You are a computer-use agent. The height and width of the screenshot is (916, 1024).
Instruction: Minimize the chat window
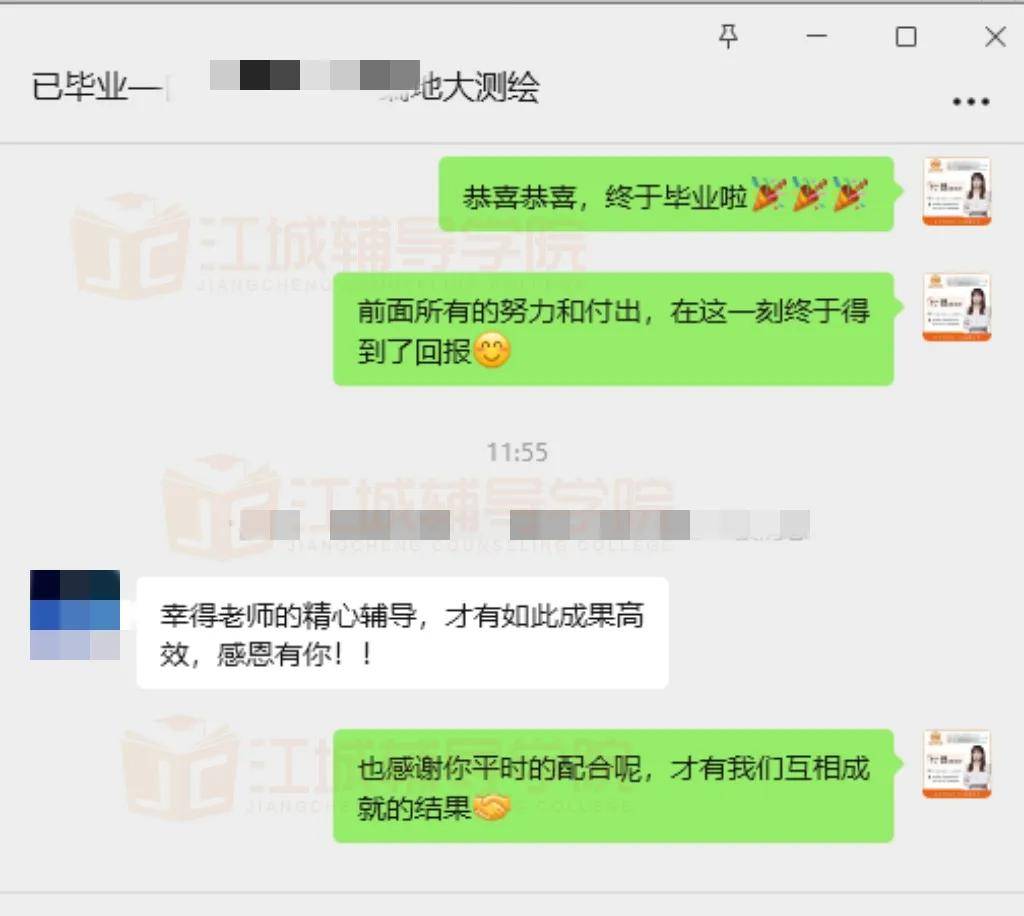click(x=816, y=37)
